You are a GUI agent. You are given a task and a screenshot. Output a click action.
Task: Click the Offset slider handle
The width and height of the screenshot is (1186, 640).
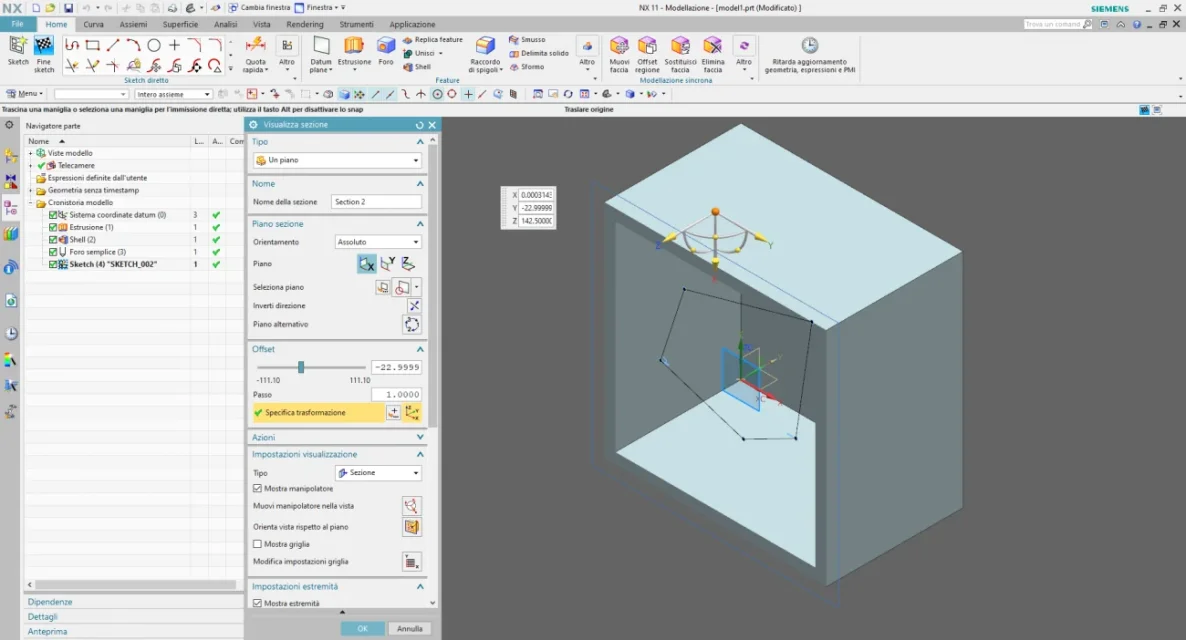(301, 368)
